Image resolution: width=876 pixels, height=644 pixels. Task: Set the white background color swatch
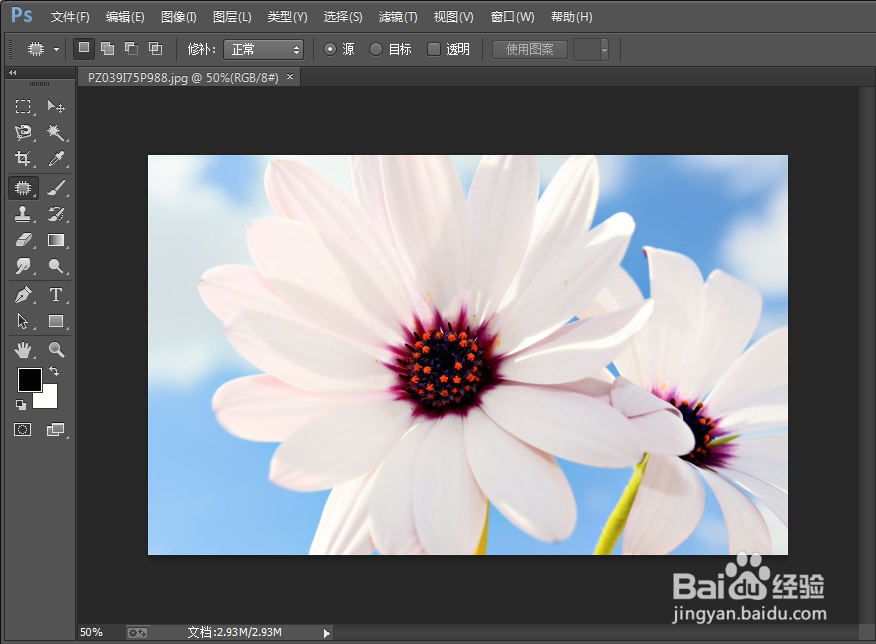(49, 399)
